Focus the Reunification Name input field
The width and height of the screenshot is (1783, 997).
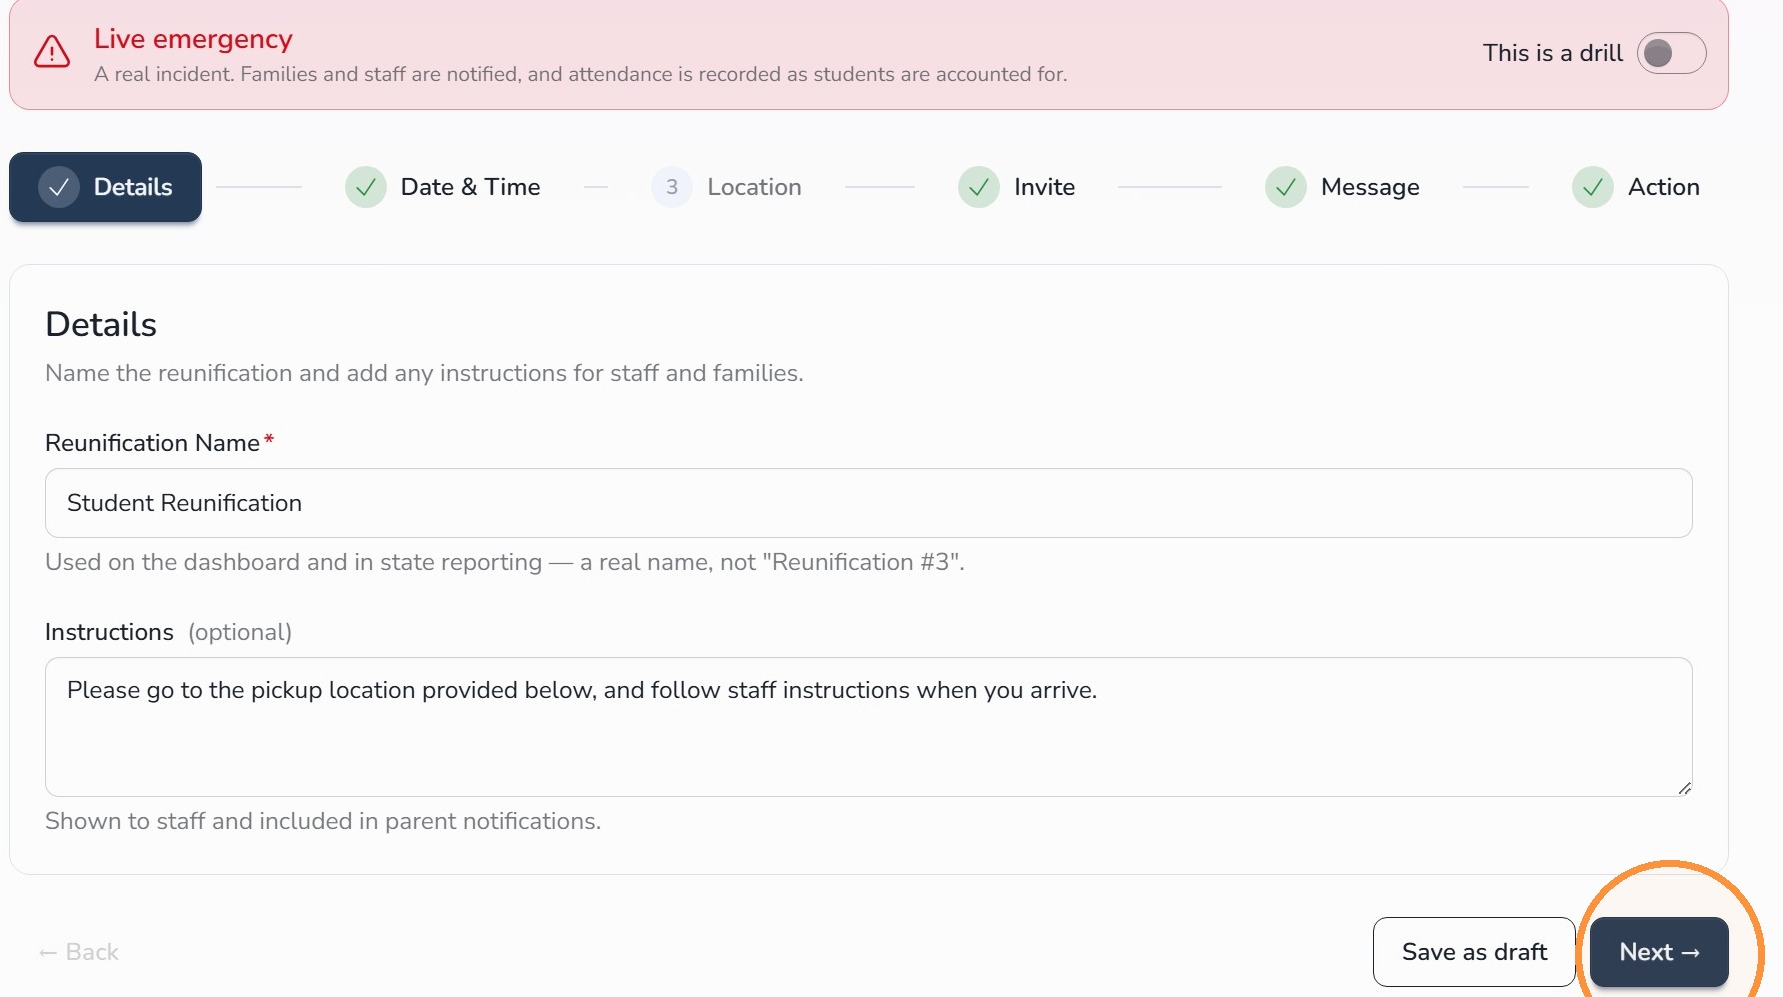[869, 503]
